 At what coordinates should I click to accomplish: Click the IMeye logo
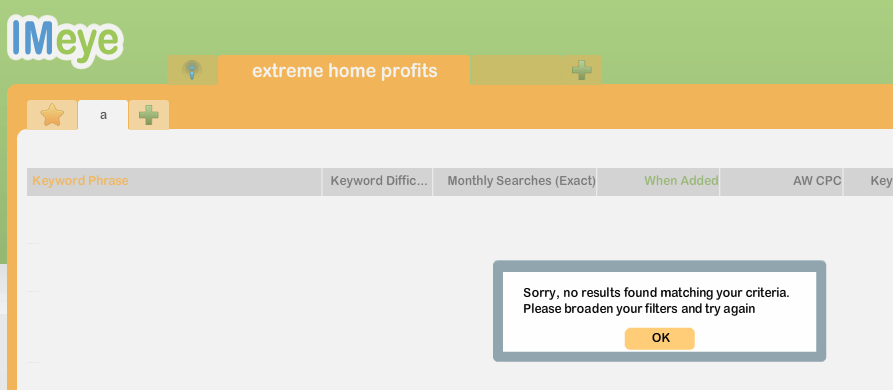[65, 40]
